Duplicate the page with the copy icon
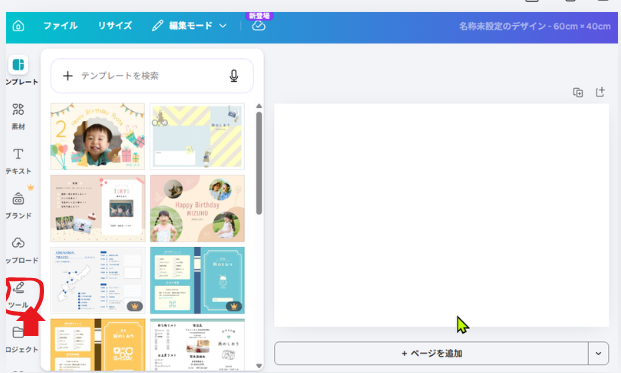This screenshot has width=621, height=373. [x=578, y=93]
